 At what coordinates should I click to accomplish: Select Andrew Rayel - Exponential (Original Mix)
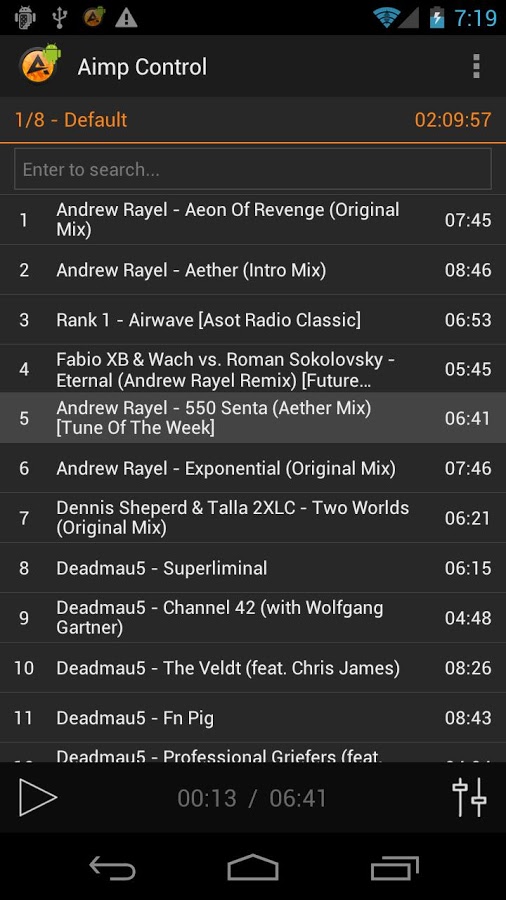(x=253, y=468)
